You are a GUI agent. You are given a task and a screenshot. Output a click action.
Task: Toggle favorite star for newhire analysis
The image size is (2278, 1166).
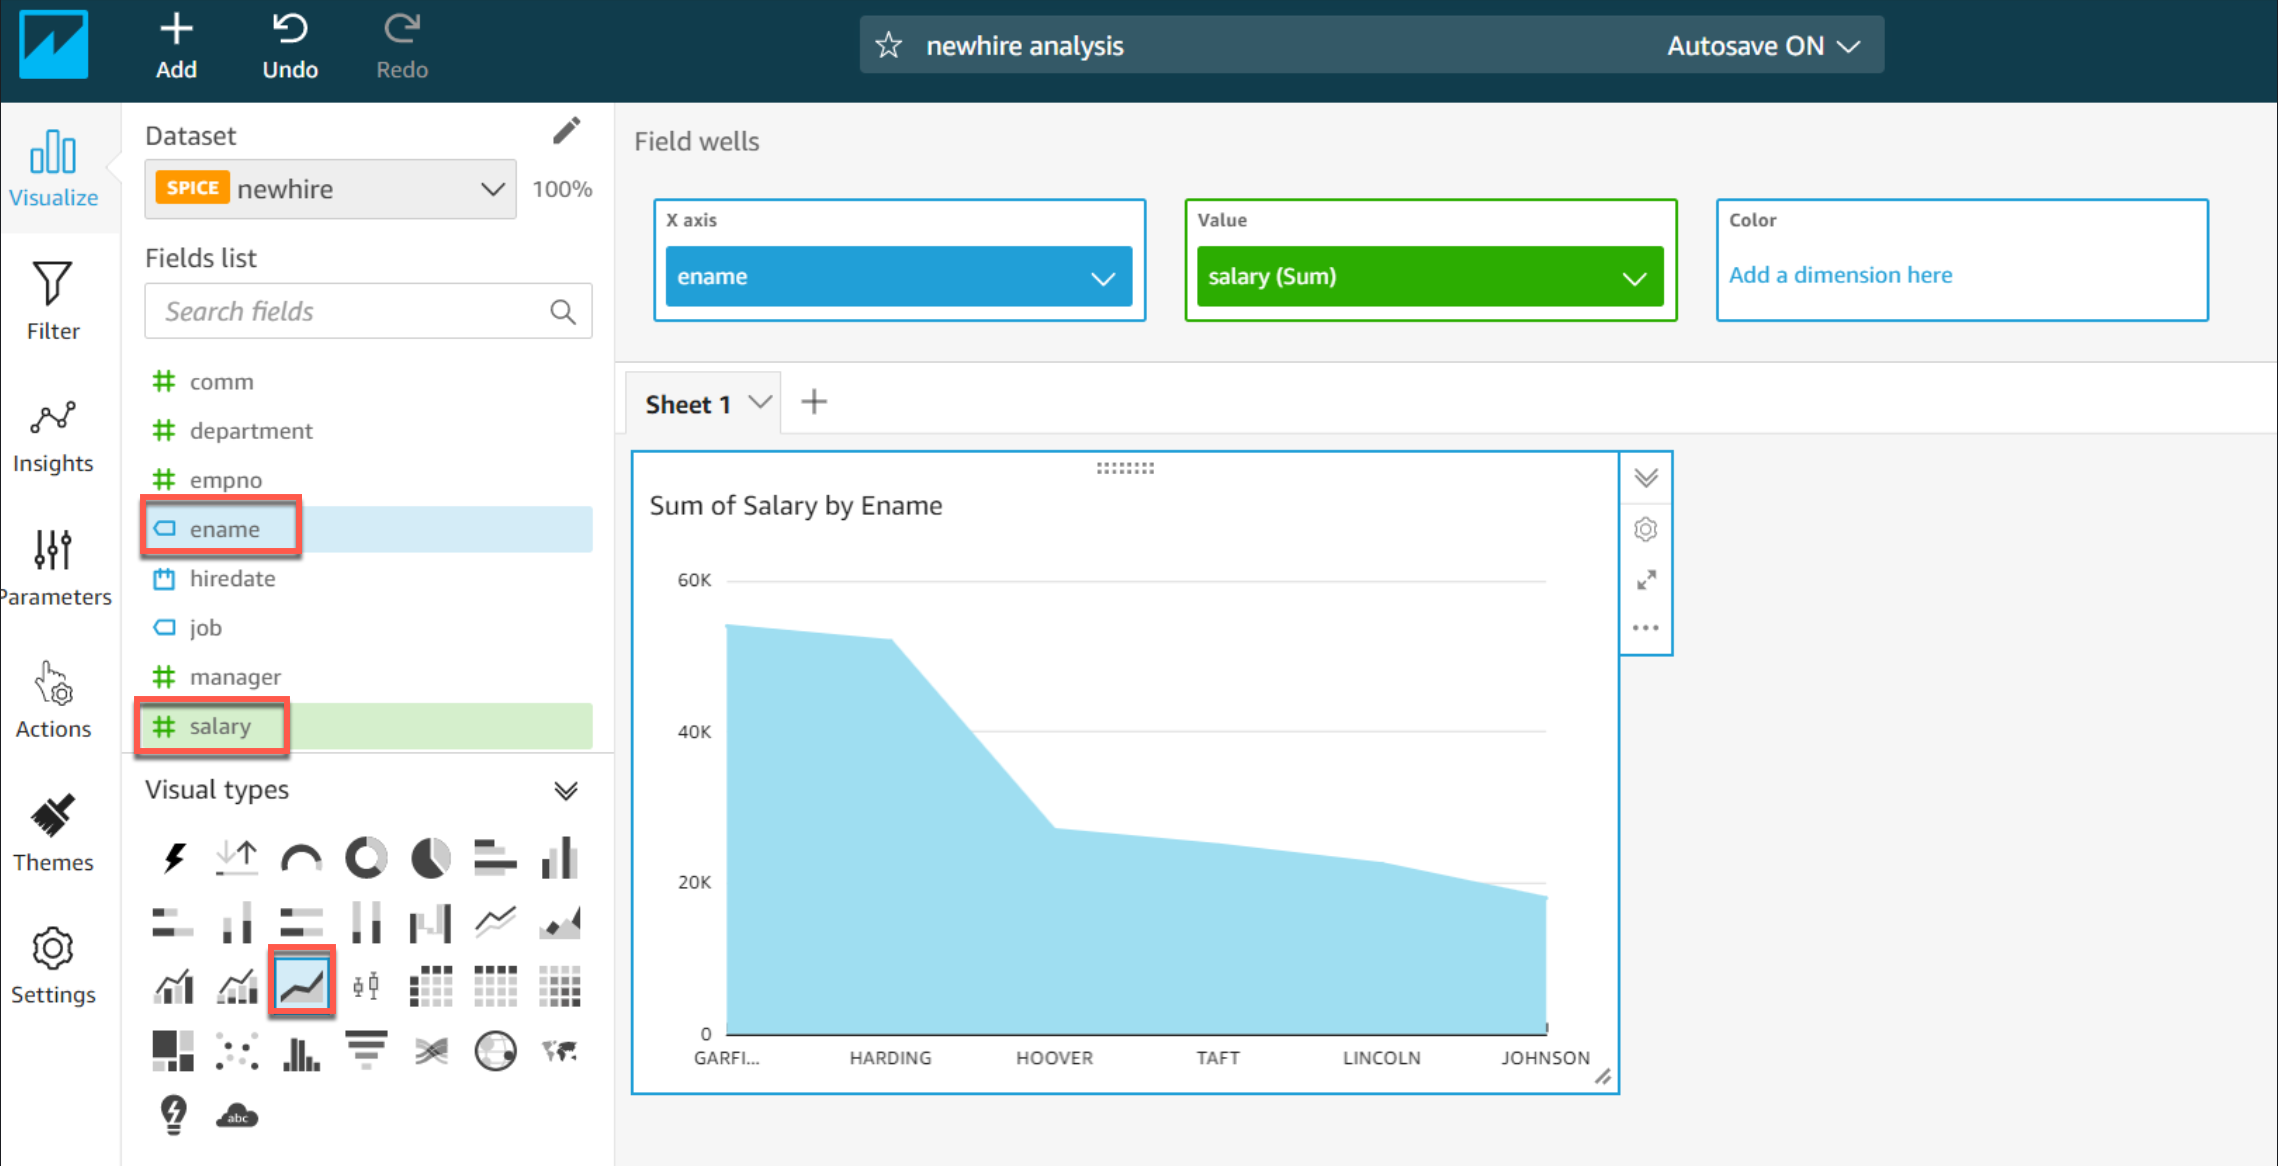pyautogui.click(x=888, y=46)
